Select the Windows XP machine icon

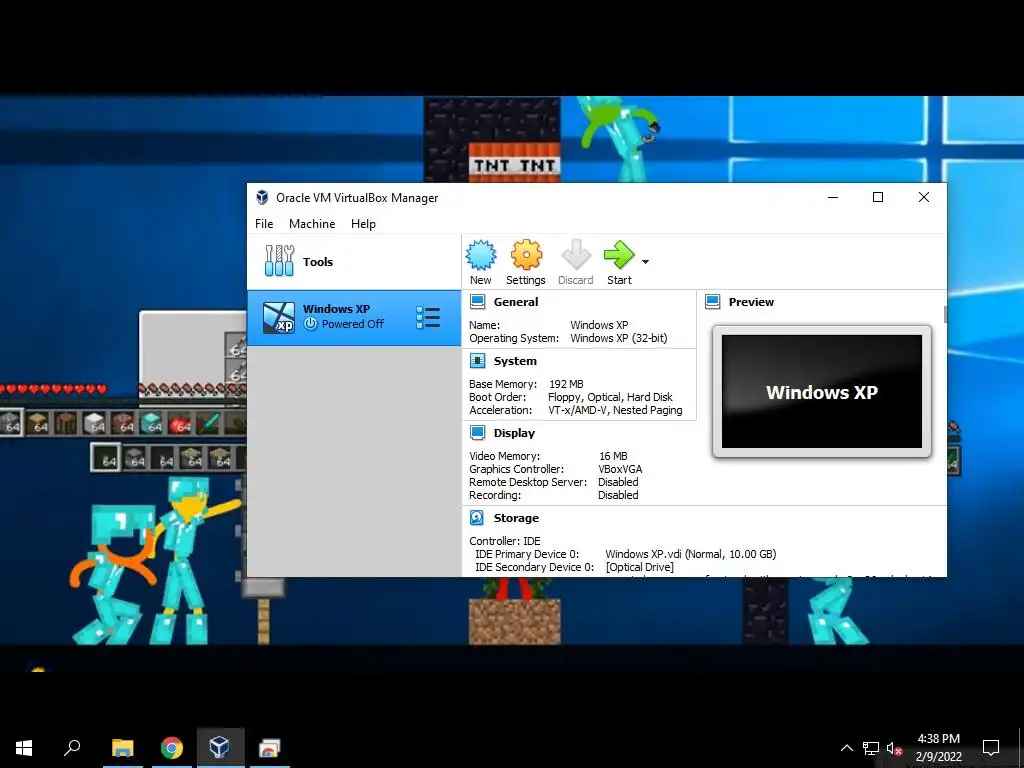(x=279, y=317)
